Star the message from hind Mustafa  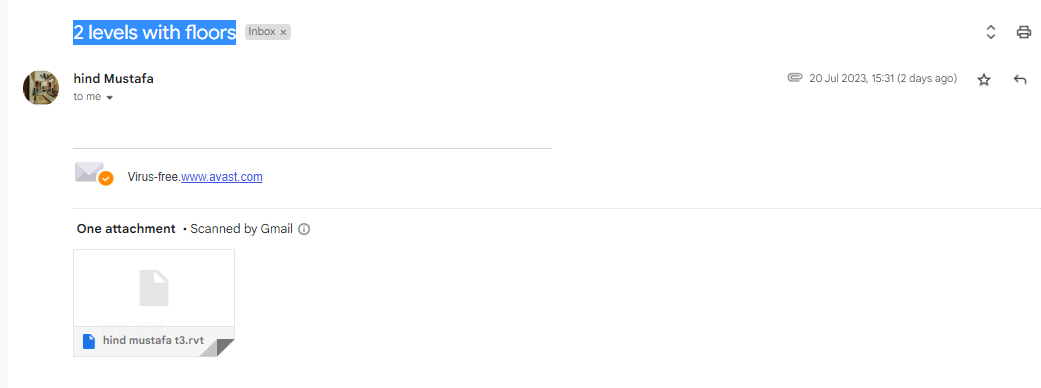click(x=984, y=80)
